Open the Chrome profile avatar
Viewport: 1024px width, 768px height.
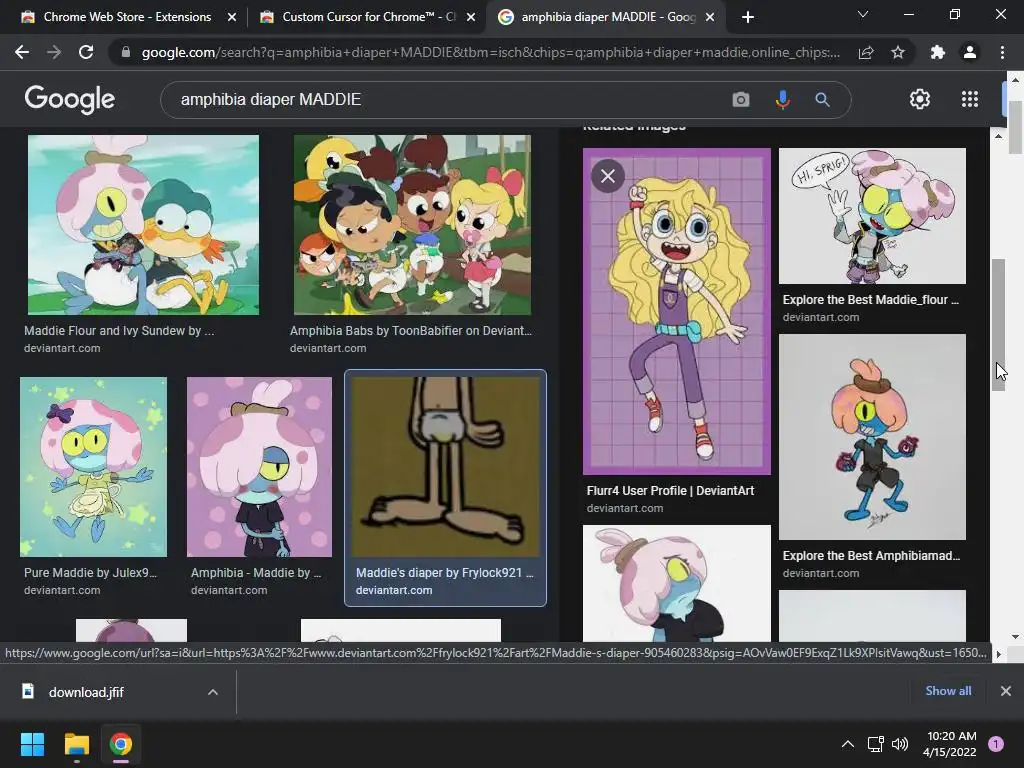click(970, 52)
